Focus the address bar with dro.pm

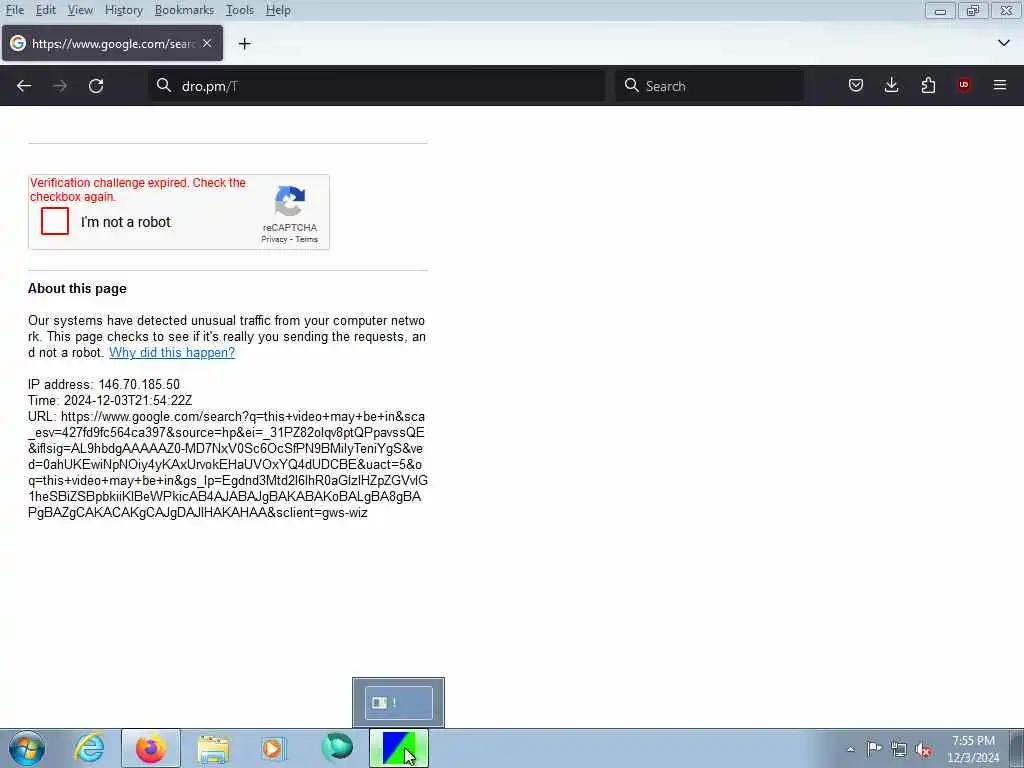click(x=377, y=86)
